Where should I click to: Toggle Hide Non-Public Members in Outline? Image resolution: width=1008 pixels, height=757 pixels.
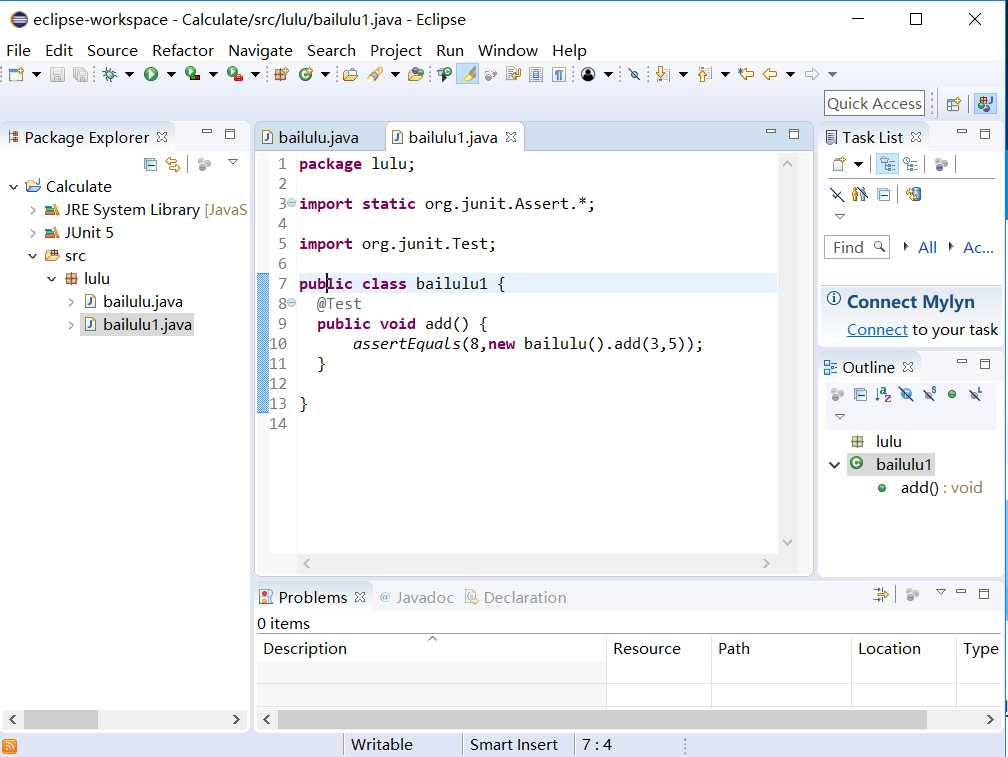(952, 395)
